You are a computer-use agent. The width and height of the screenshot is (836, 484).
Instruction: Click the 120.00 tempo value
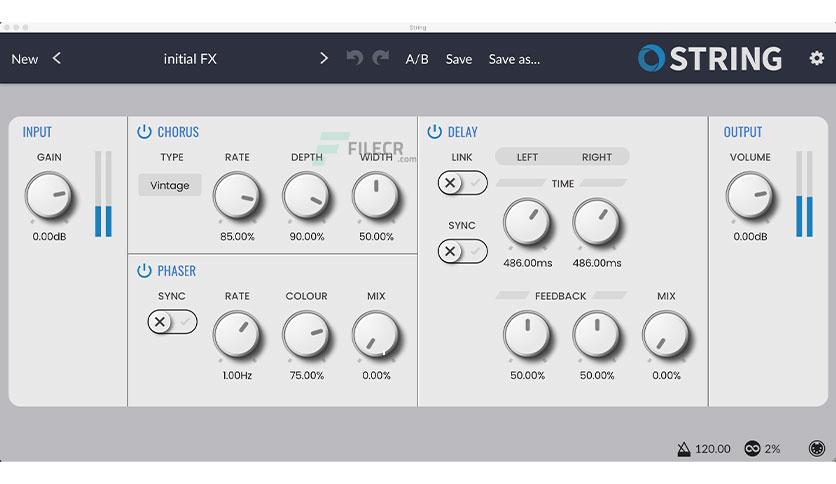click(x=713, y=449)
